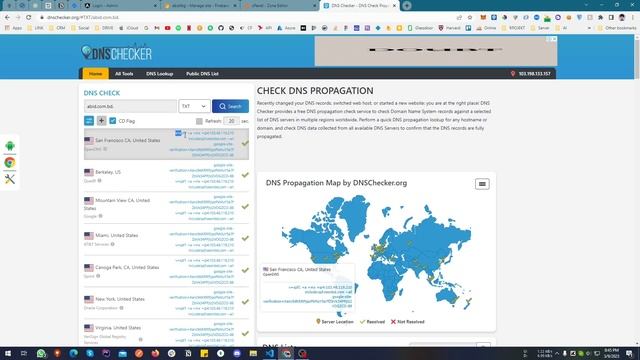The height and width of the screenshot is (360, 640).
Task: Open the browser extensions puzzle icon
Action: click(600, 18)
